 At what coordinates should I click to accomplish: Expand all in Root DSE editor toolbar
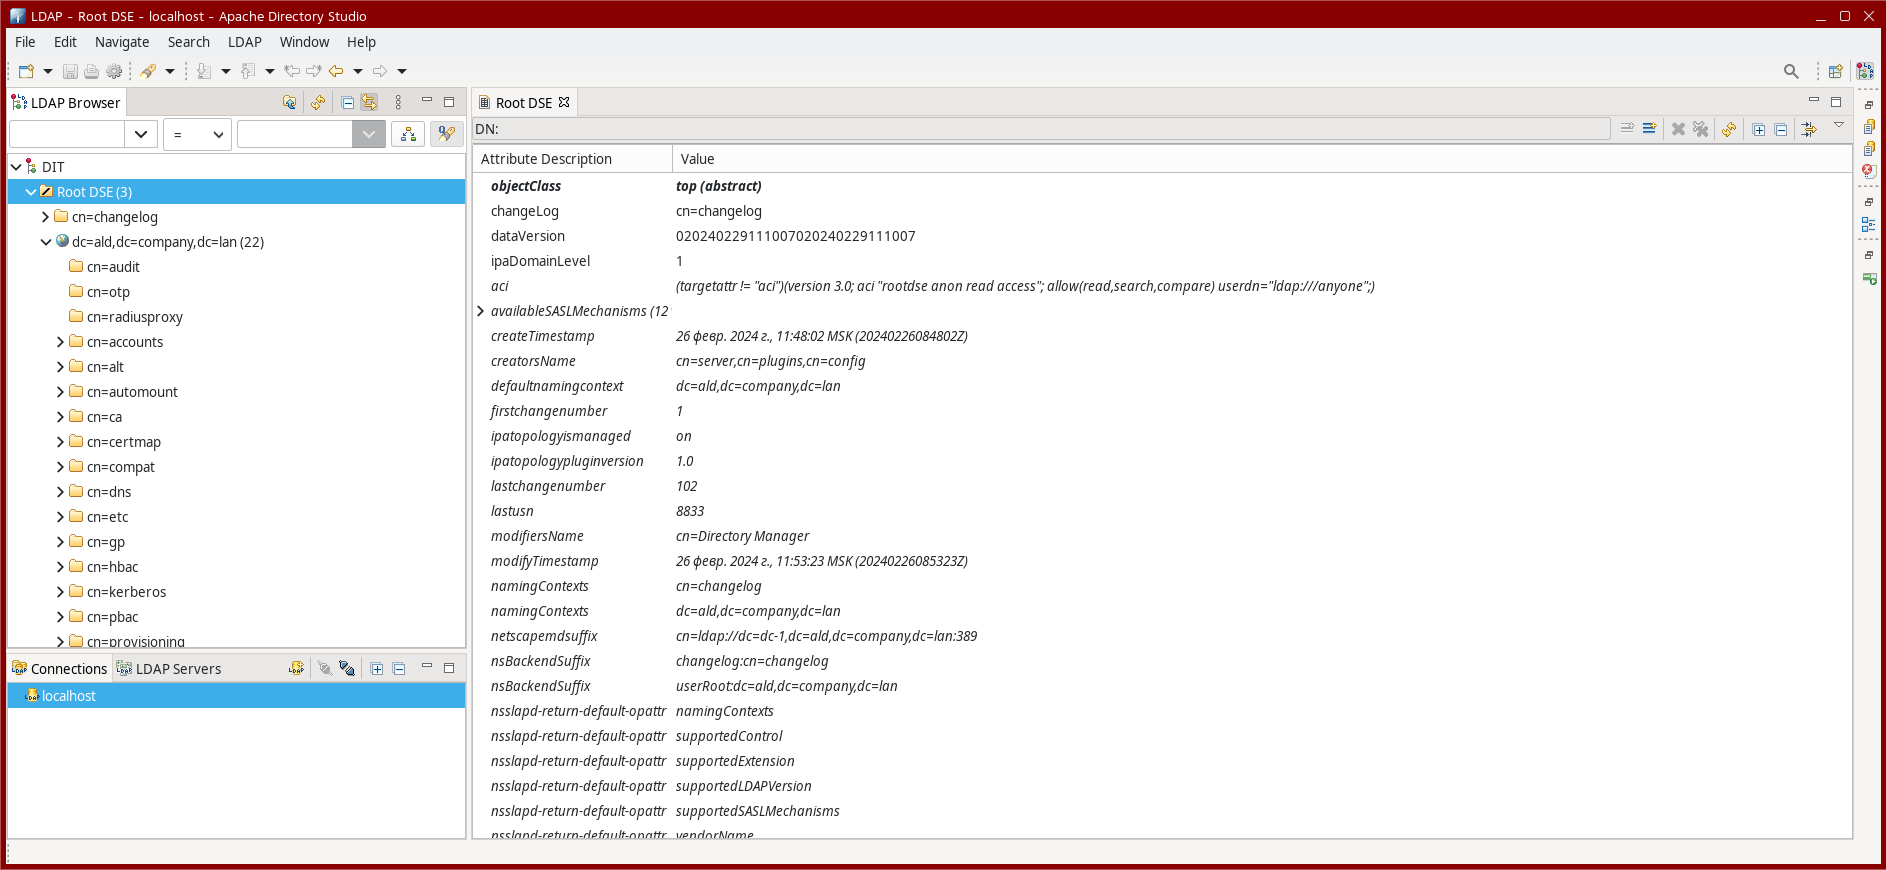1759,129
